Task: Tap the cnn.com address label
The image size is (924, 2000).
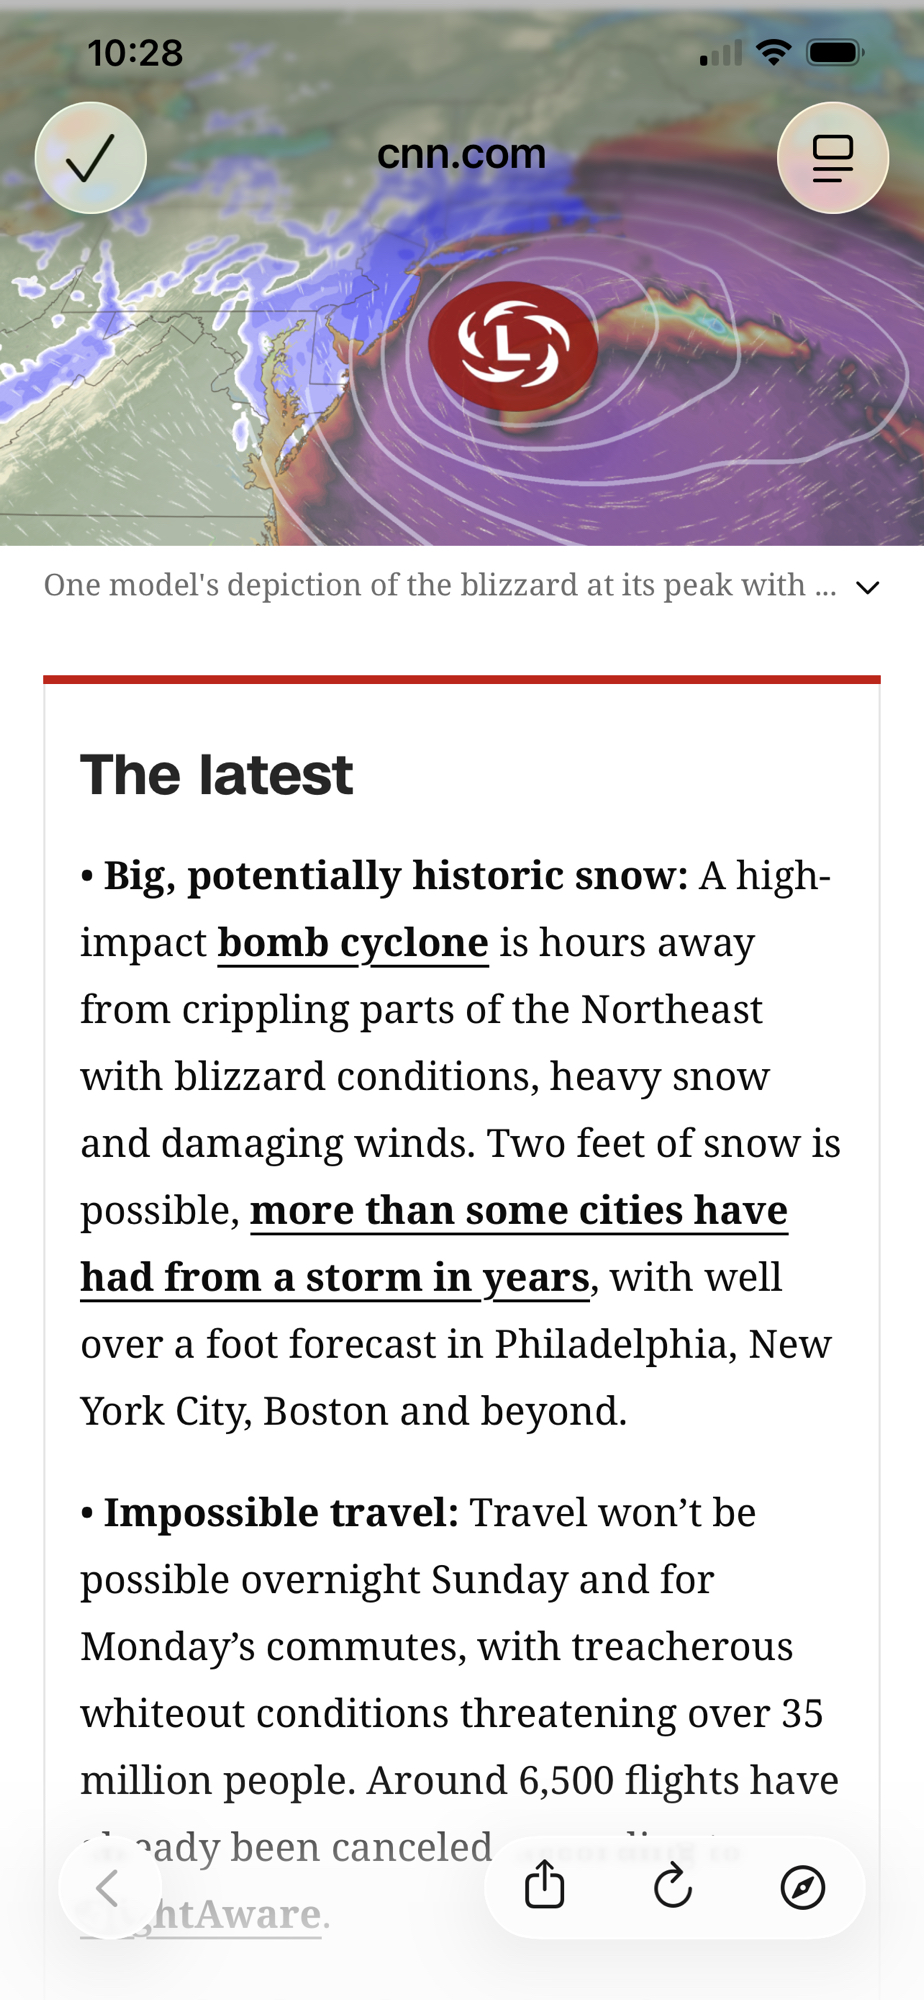Action: point(461,154)
